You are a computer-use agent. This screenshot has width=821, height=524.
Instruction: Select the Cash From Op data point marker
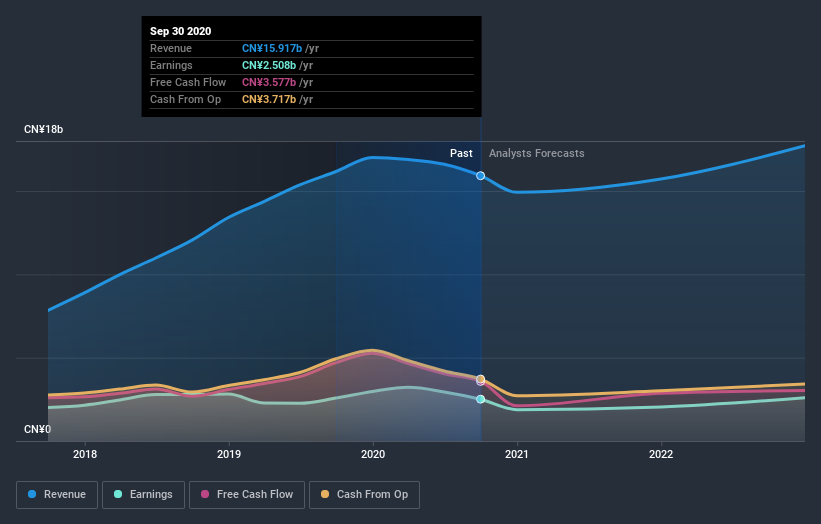pyautogui.click(x=481, y=378)
